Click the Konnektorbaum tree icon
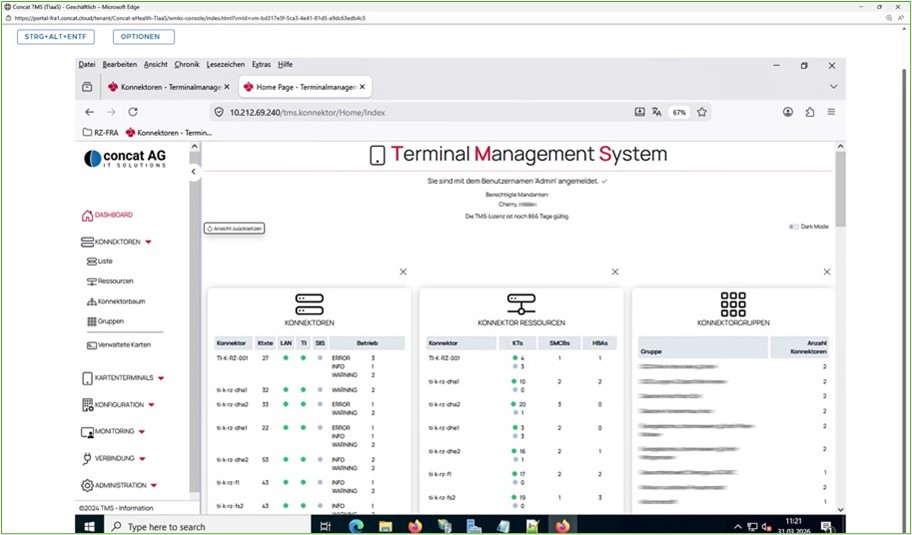912x535 pixels. click(x=91, y=301)
